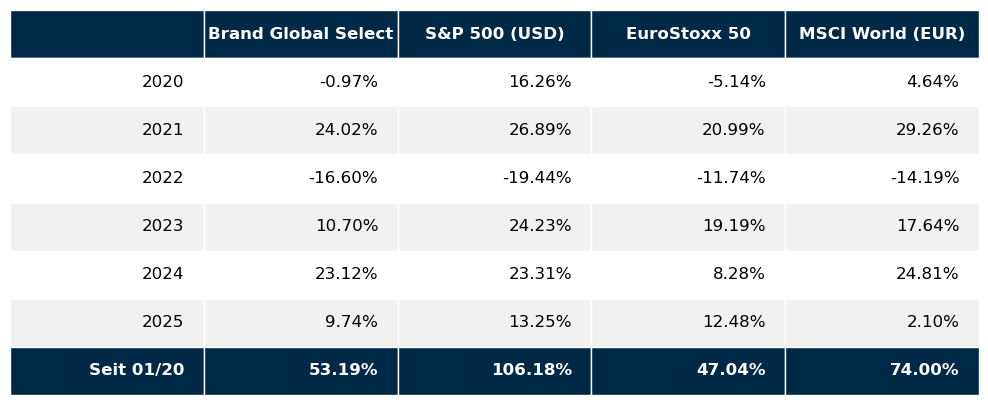Click the 13.25% cell for 2025
988x405 pixels.
(x=540, y=322)
